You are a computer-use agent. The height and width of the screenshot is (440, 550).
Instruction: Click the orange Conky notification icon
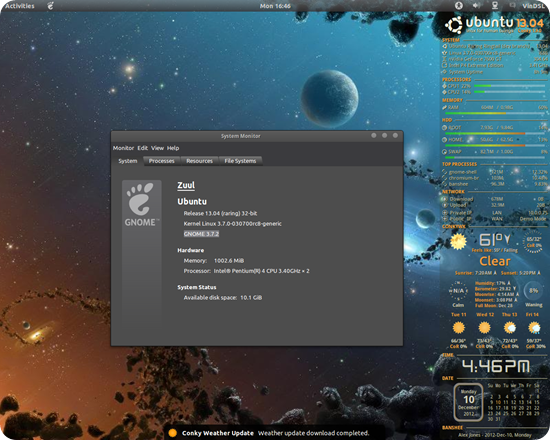click(173, 433)
